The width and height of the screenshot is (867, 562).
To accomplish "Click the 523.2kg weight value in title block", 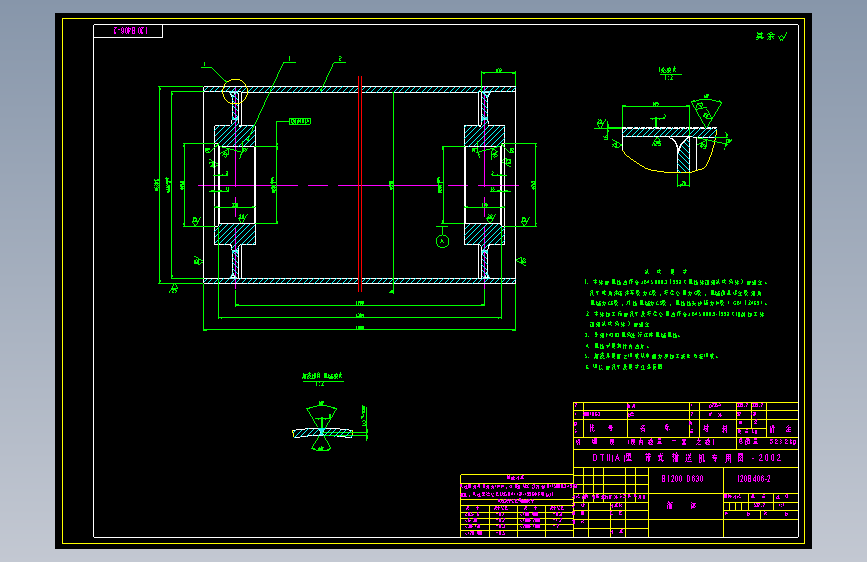I will [x=783, y=442].
